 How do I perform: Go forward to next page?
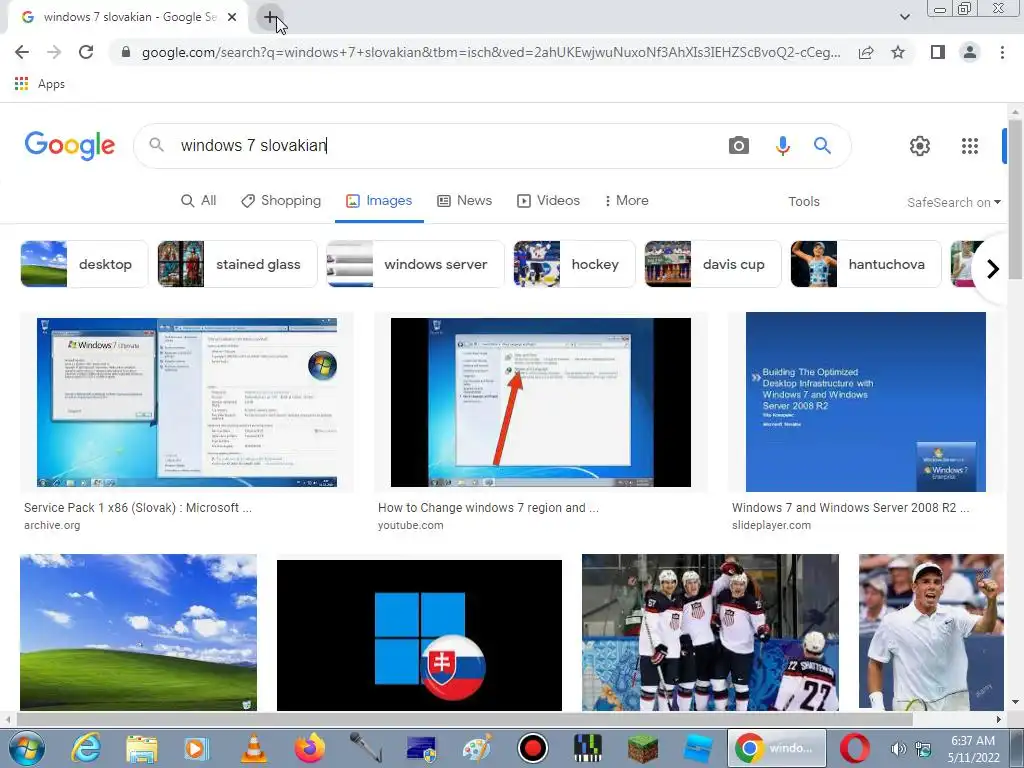point(54,52)
